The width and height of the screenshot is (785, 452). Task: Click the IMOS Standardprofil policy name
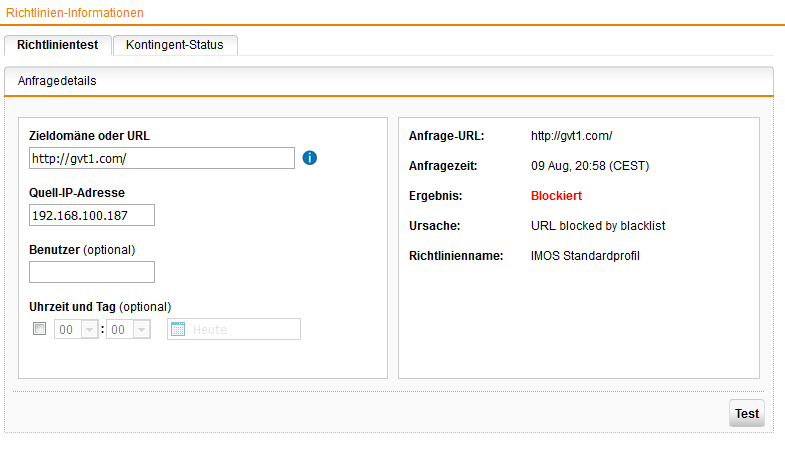(x=584, y=256)
